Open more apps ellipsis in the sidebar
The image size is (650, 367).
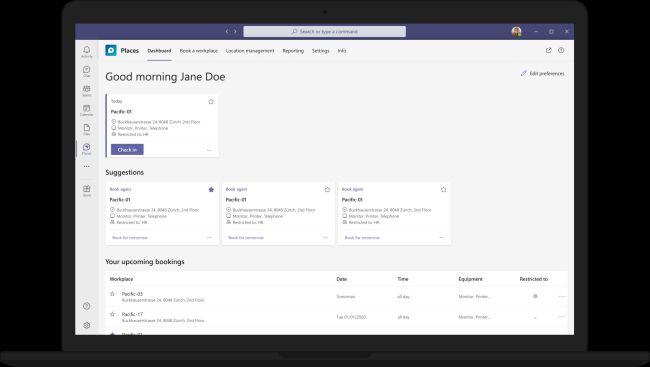(87, 166)
